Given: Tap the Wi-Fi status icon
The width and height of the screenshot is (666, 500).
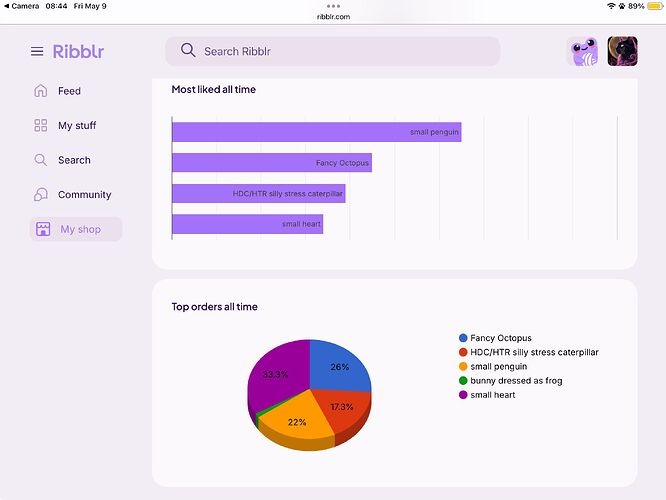Looking at the screenshot, I should click(611, 6).
